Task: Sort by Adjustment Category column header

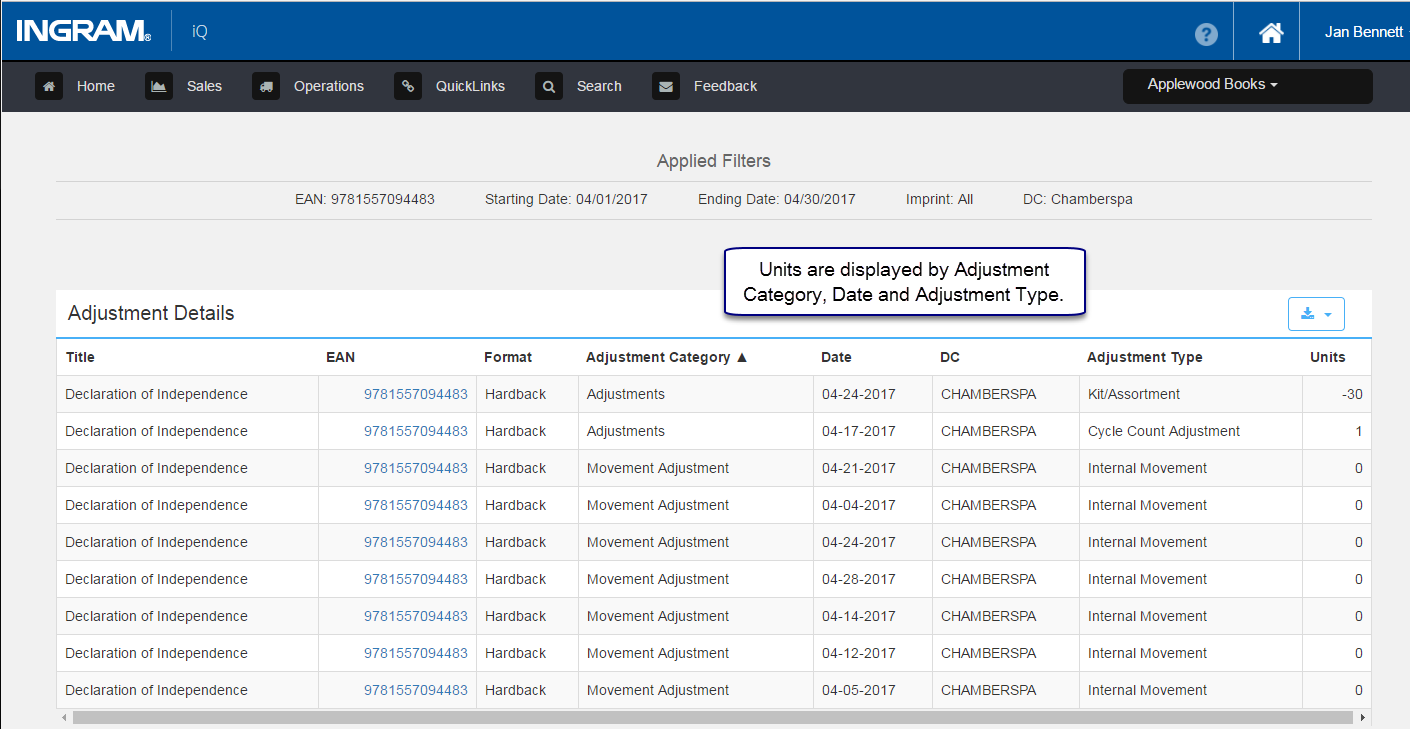Action: [667, 357]
